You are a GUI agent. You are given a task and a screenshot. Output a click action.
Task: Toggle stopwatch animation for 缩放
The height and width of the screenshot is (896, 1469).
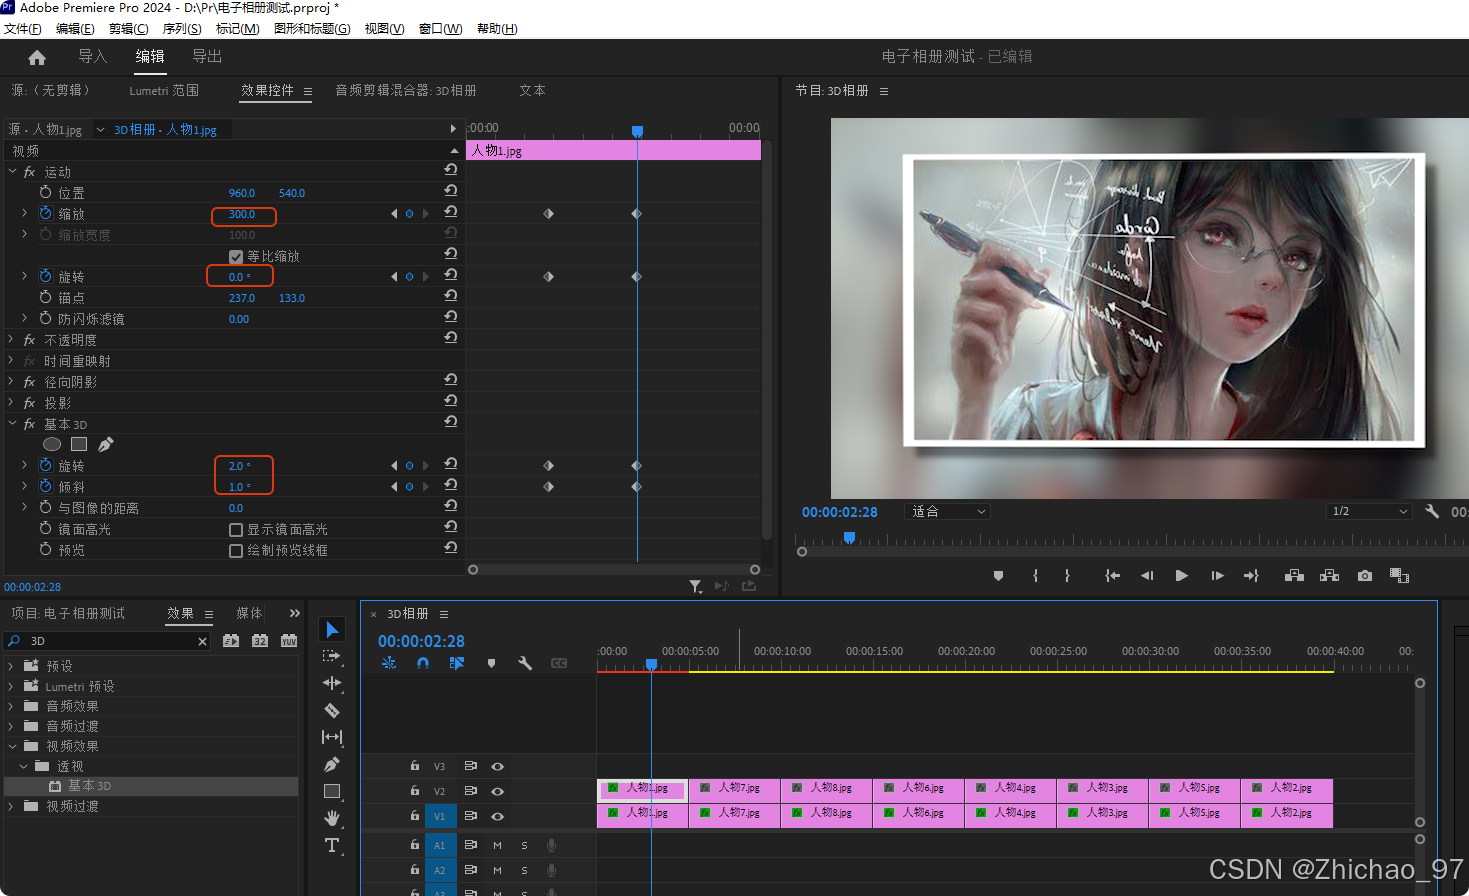point(45,213)
